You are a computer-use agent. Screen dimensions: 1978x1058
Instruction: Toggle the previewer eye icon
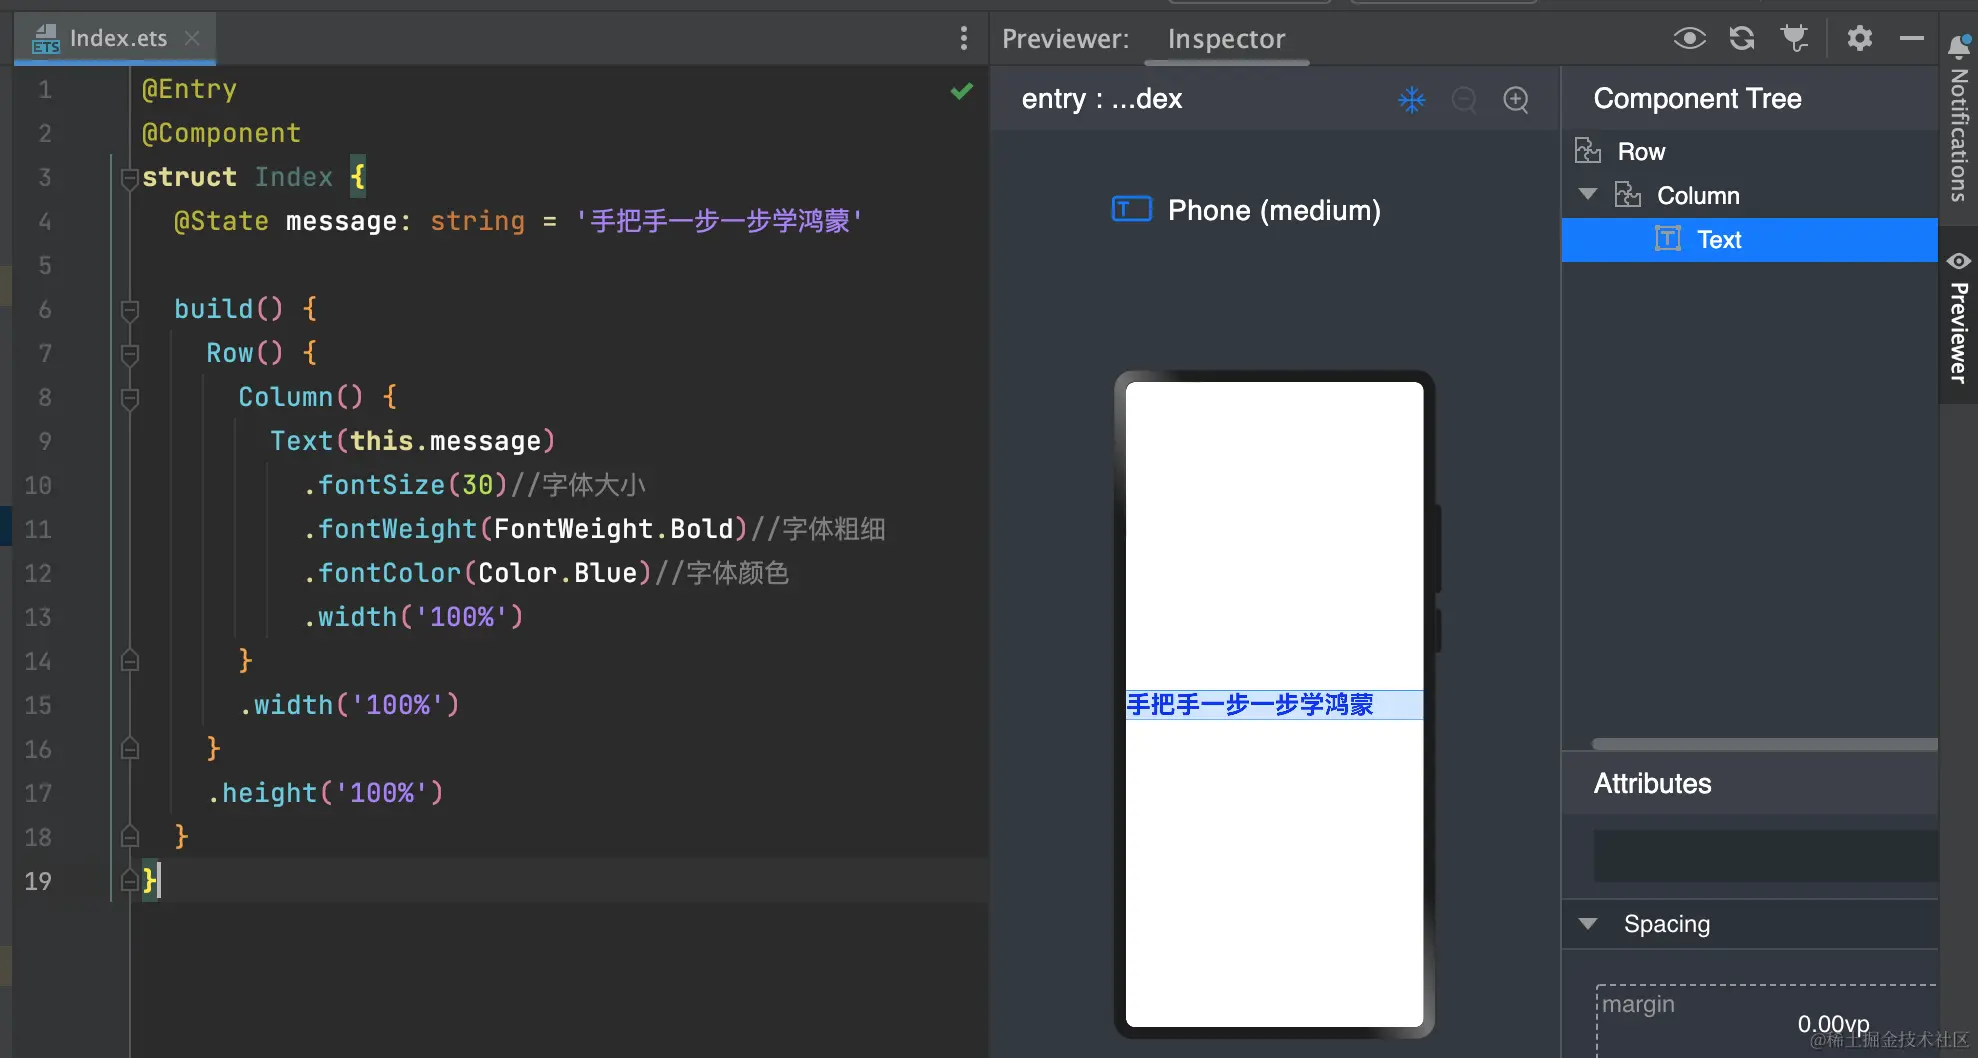click(x=1689, y=38)
